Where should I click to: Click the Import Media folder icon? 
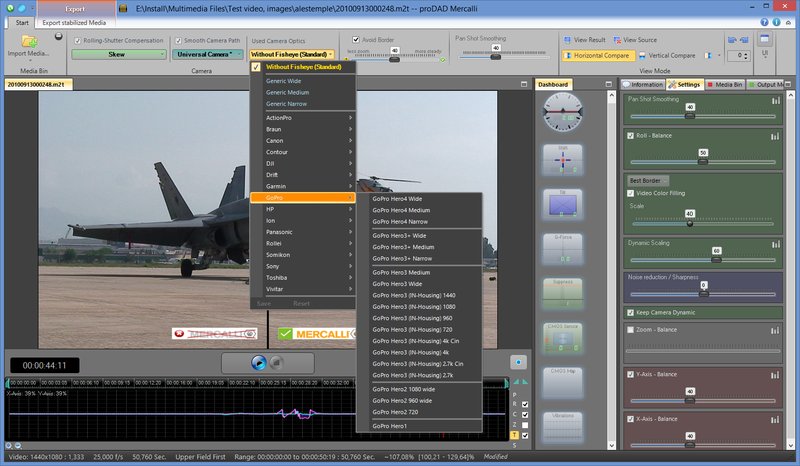tap(29, 41)
